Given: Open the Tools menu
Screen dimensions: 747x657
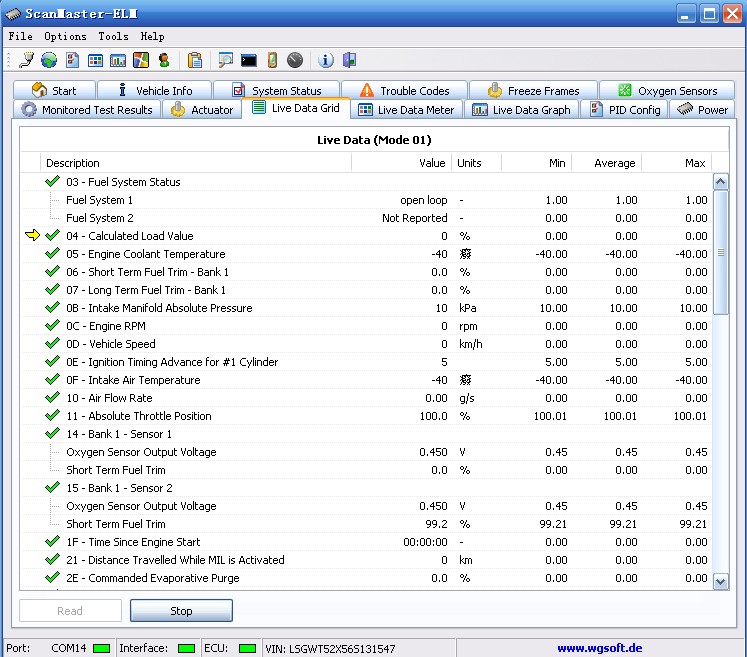Looking at the screenshot, I should pyautogui.click(x=113, y=37).
